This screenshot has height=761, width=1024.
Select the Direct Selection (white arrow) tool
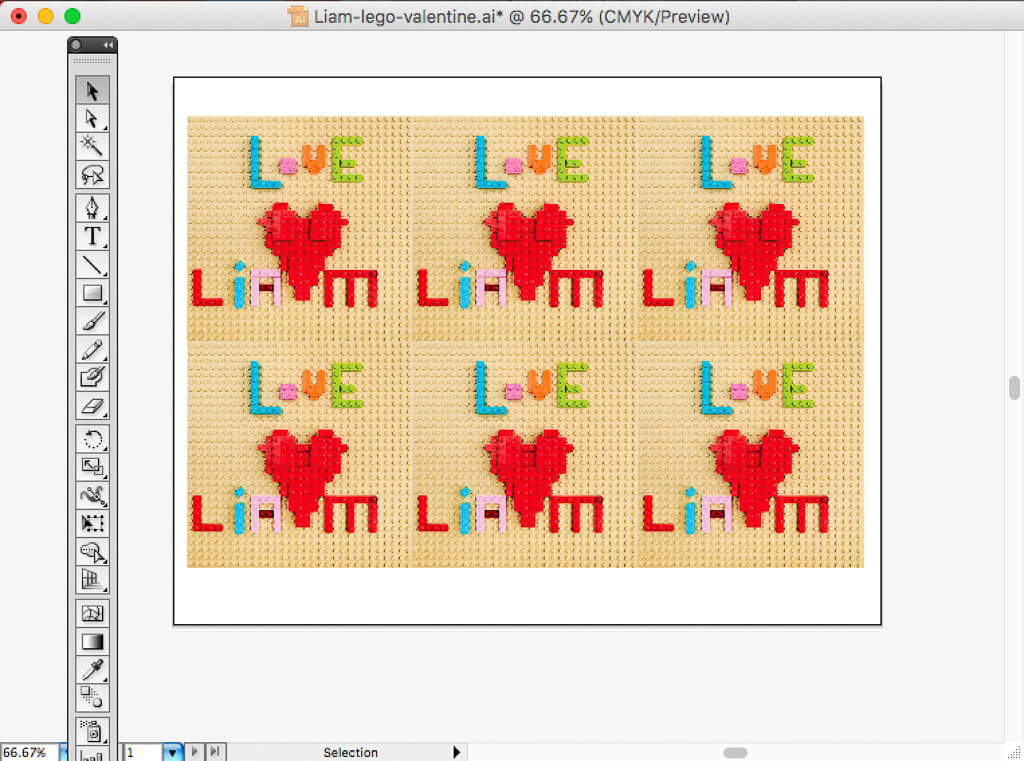[x=92, y=118]
